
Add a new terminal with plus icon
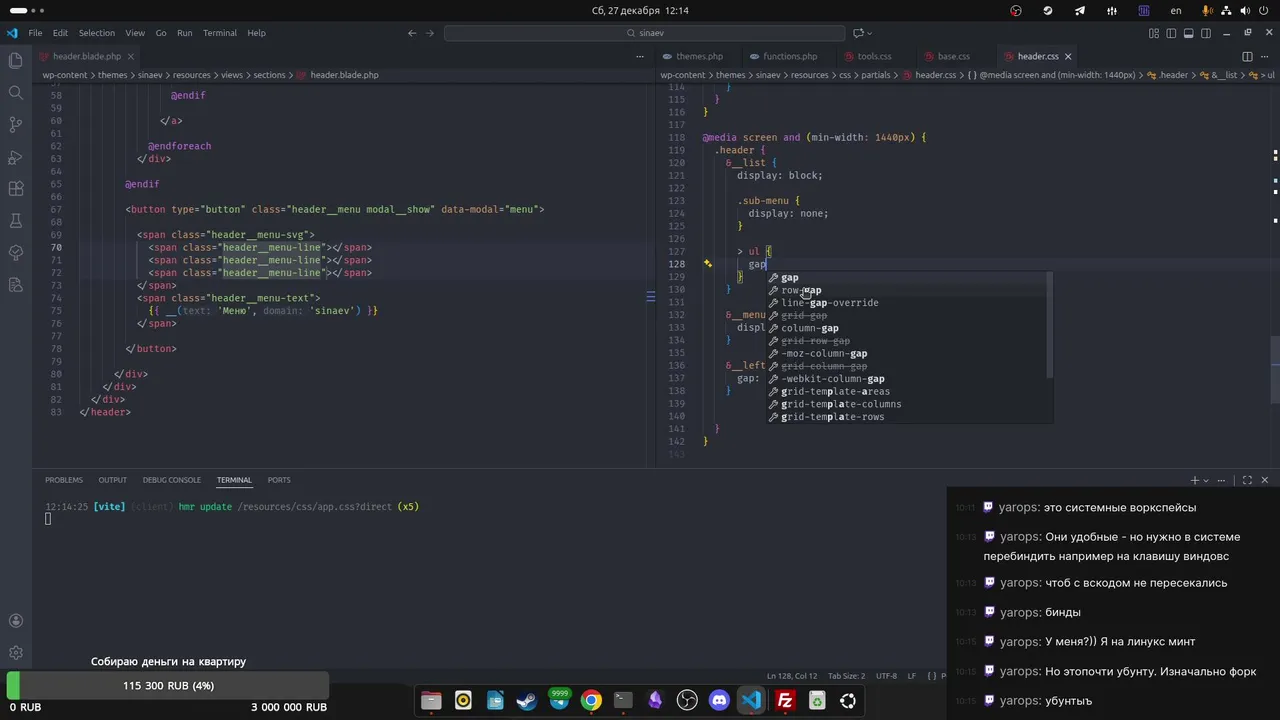pyautogui.click(x=1194, y=480)
